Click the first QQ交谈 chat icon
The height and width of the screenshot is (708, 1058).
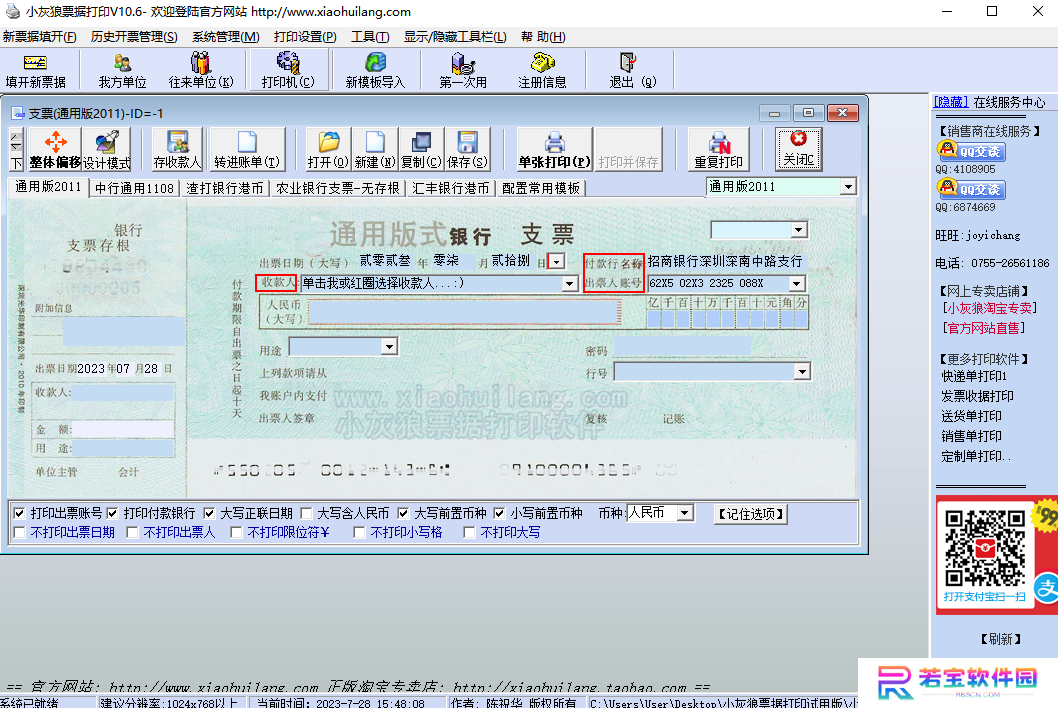[x=971, y=151]
